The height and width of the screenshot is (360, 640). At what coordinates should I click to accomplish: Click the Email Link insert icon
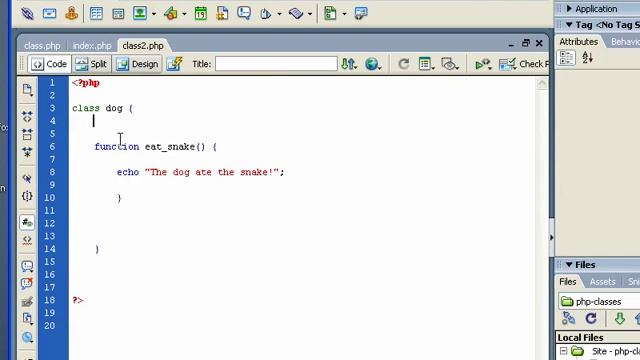49,13
